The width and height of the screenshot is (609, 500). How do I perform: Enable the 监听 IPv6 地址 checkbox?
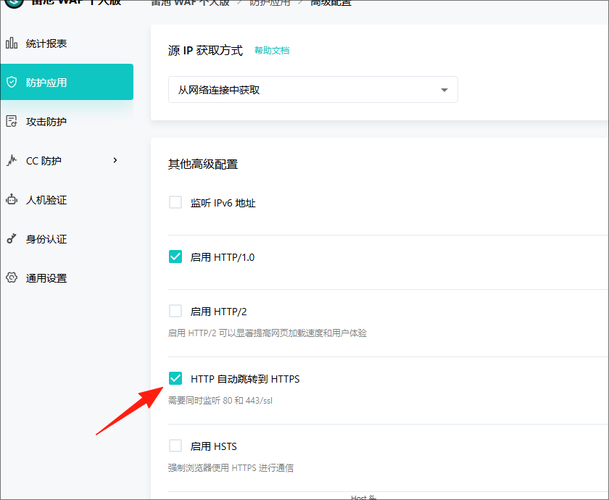point(176,202)
